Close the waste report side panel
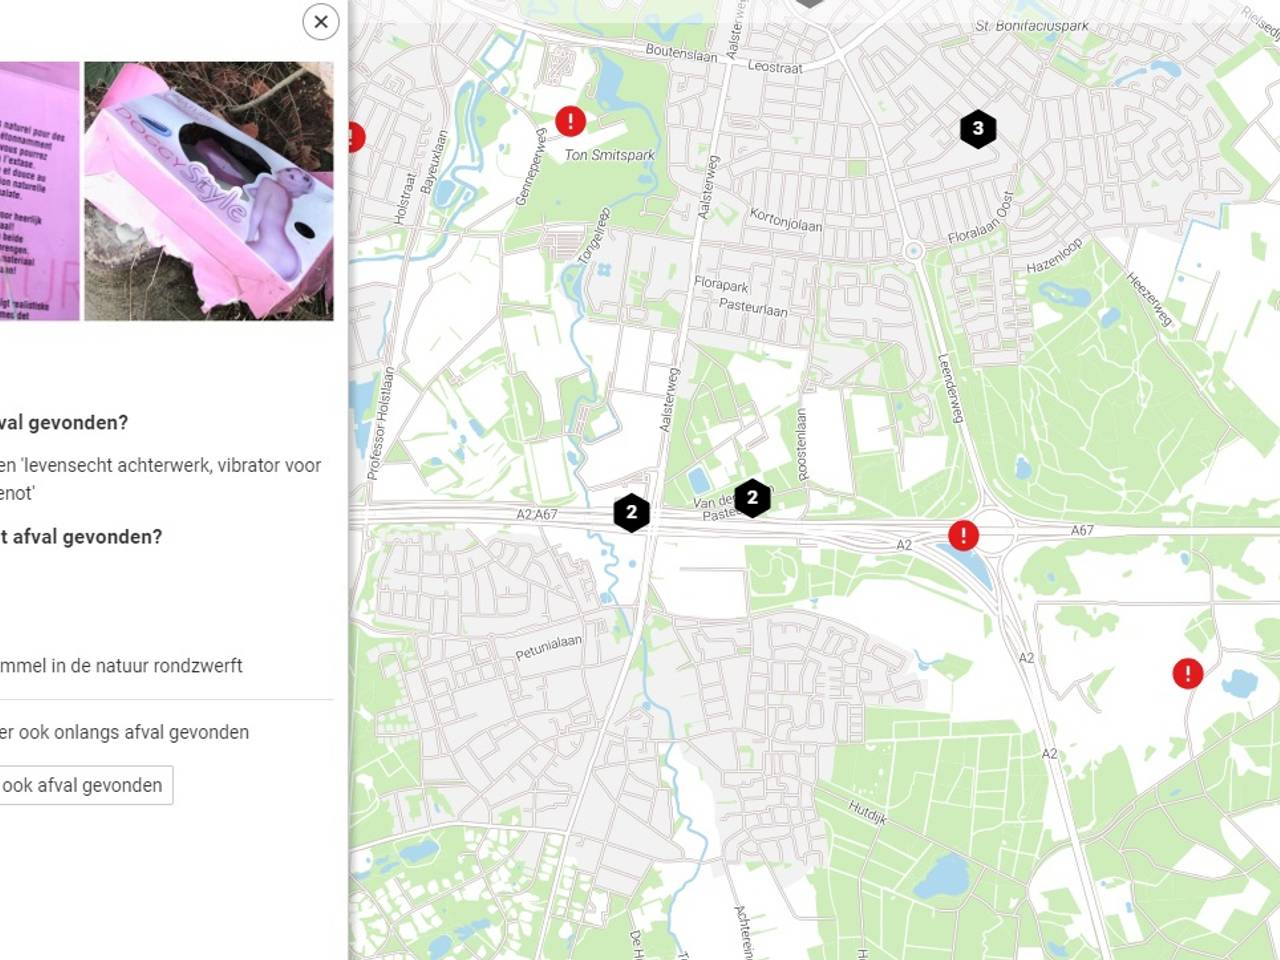 321,22
